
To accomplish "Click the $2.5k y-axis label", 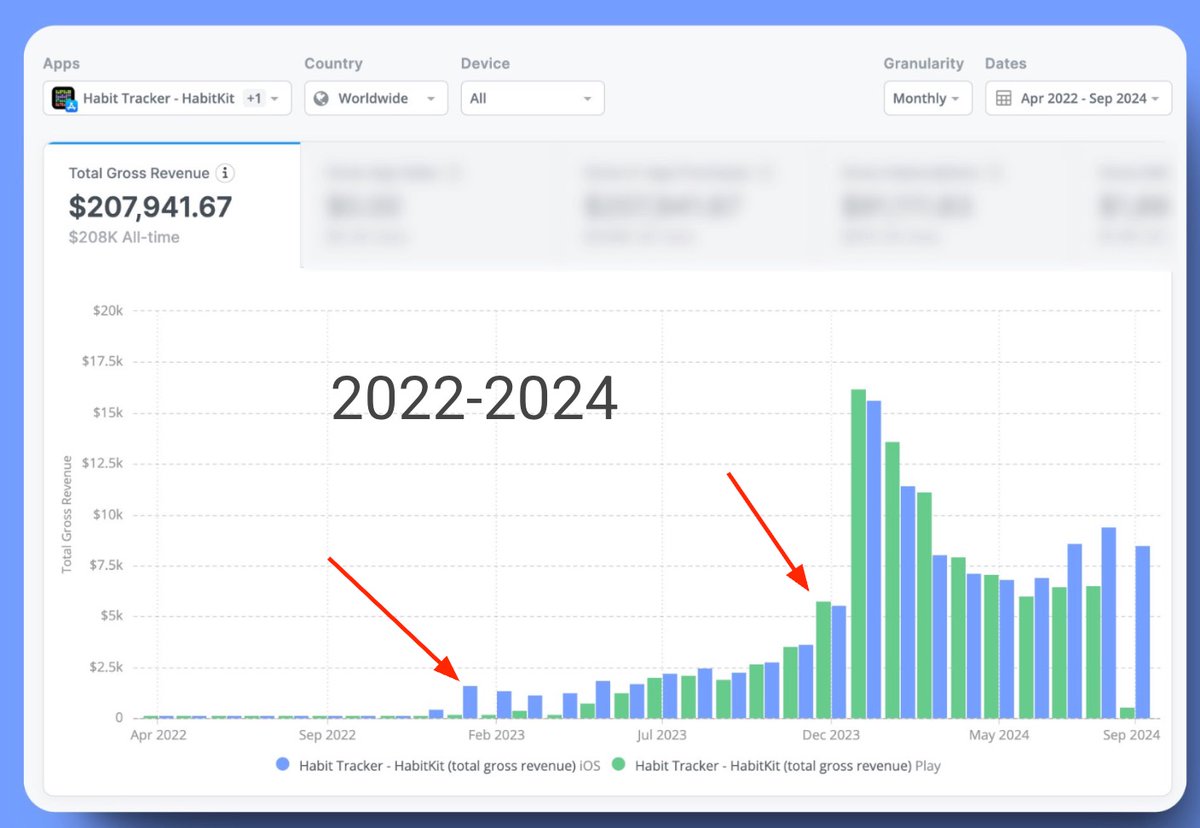I will click(104, 668).
